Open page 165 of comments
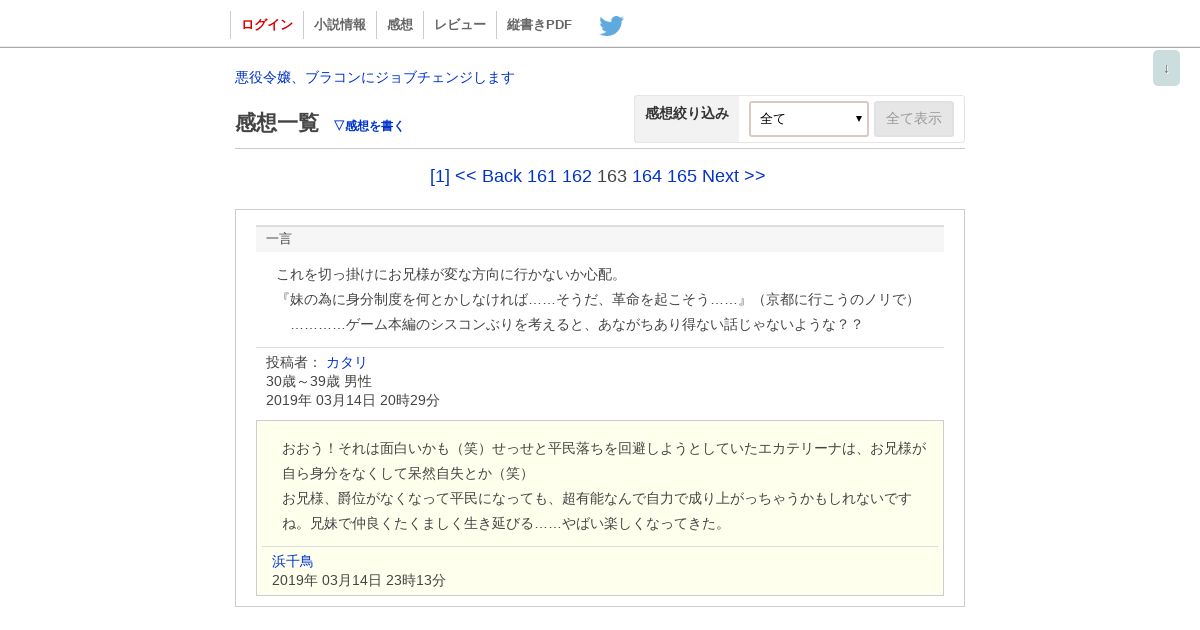 [x=682, y=176]
